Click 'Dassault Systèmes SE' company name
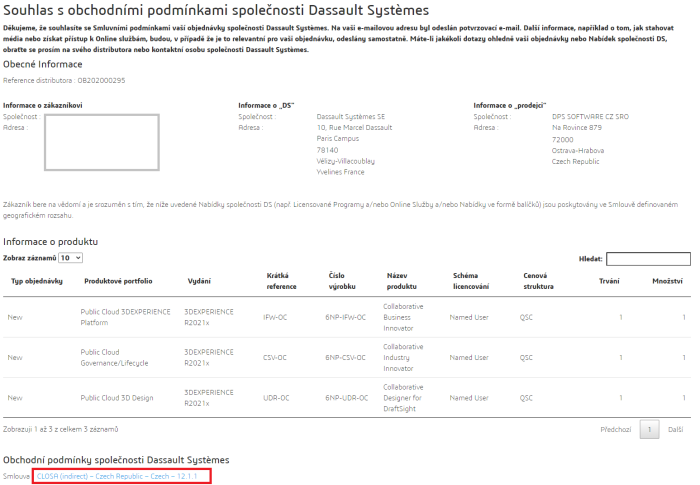Image resolution: width=700 pixels, height=485 pixels. click(351, 117)
